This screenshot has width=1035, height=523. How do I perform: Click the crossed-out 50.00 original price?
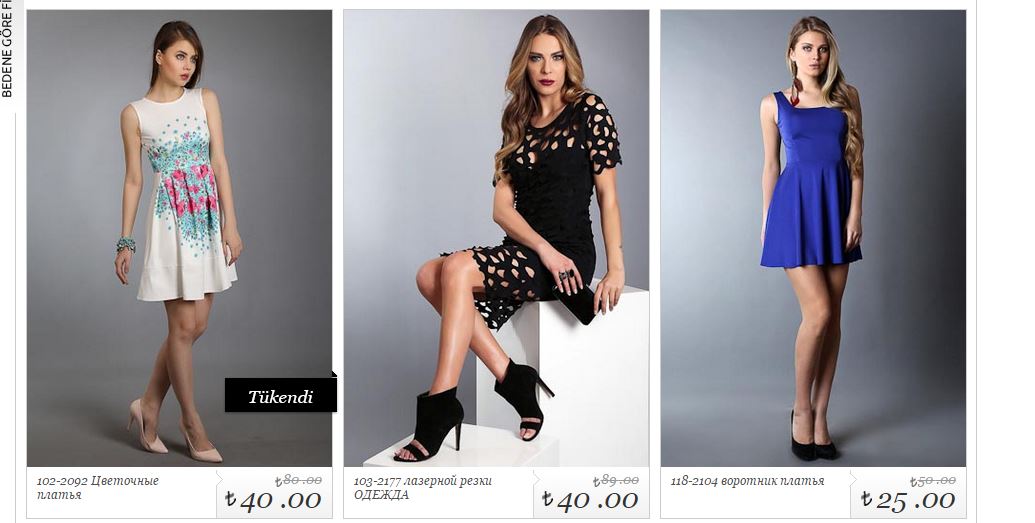(x=932, y=481)
